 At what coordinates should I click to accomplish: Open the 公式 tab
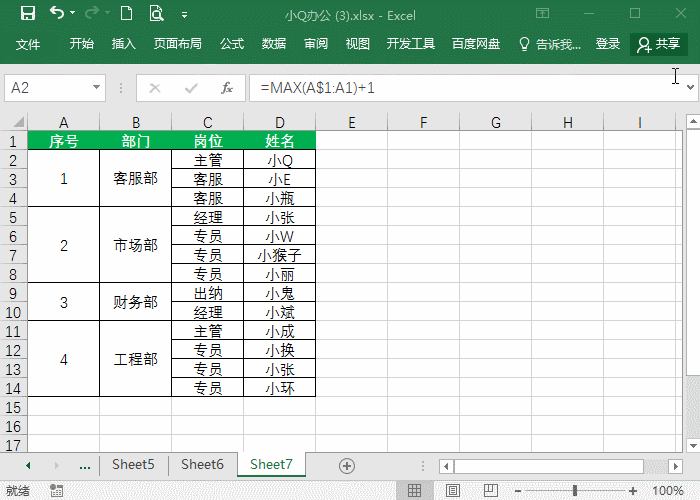pos(232,44)
